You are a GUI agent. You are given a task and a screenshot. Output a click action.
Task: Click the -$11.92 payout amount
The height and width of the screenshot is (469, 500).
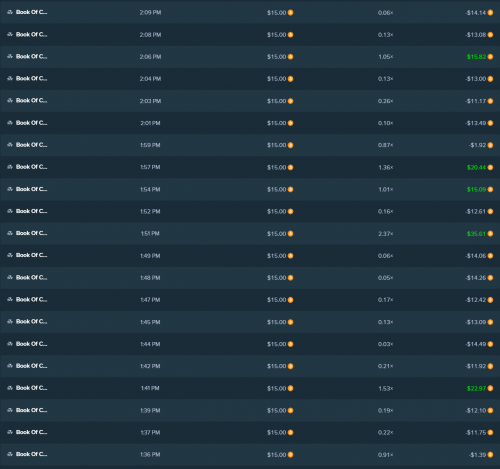pyautogui.click(x=476, y=366)
